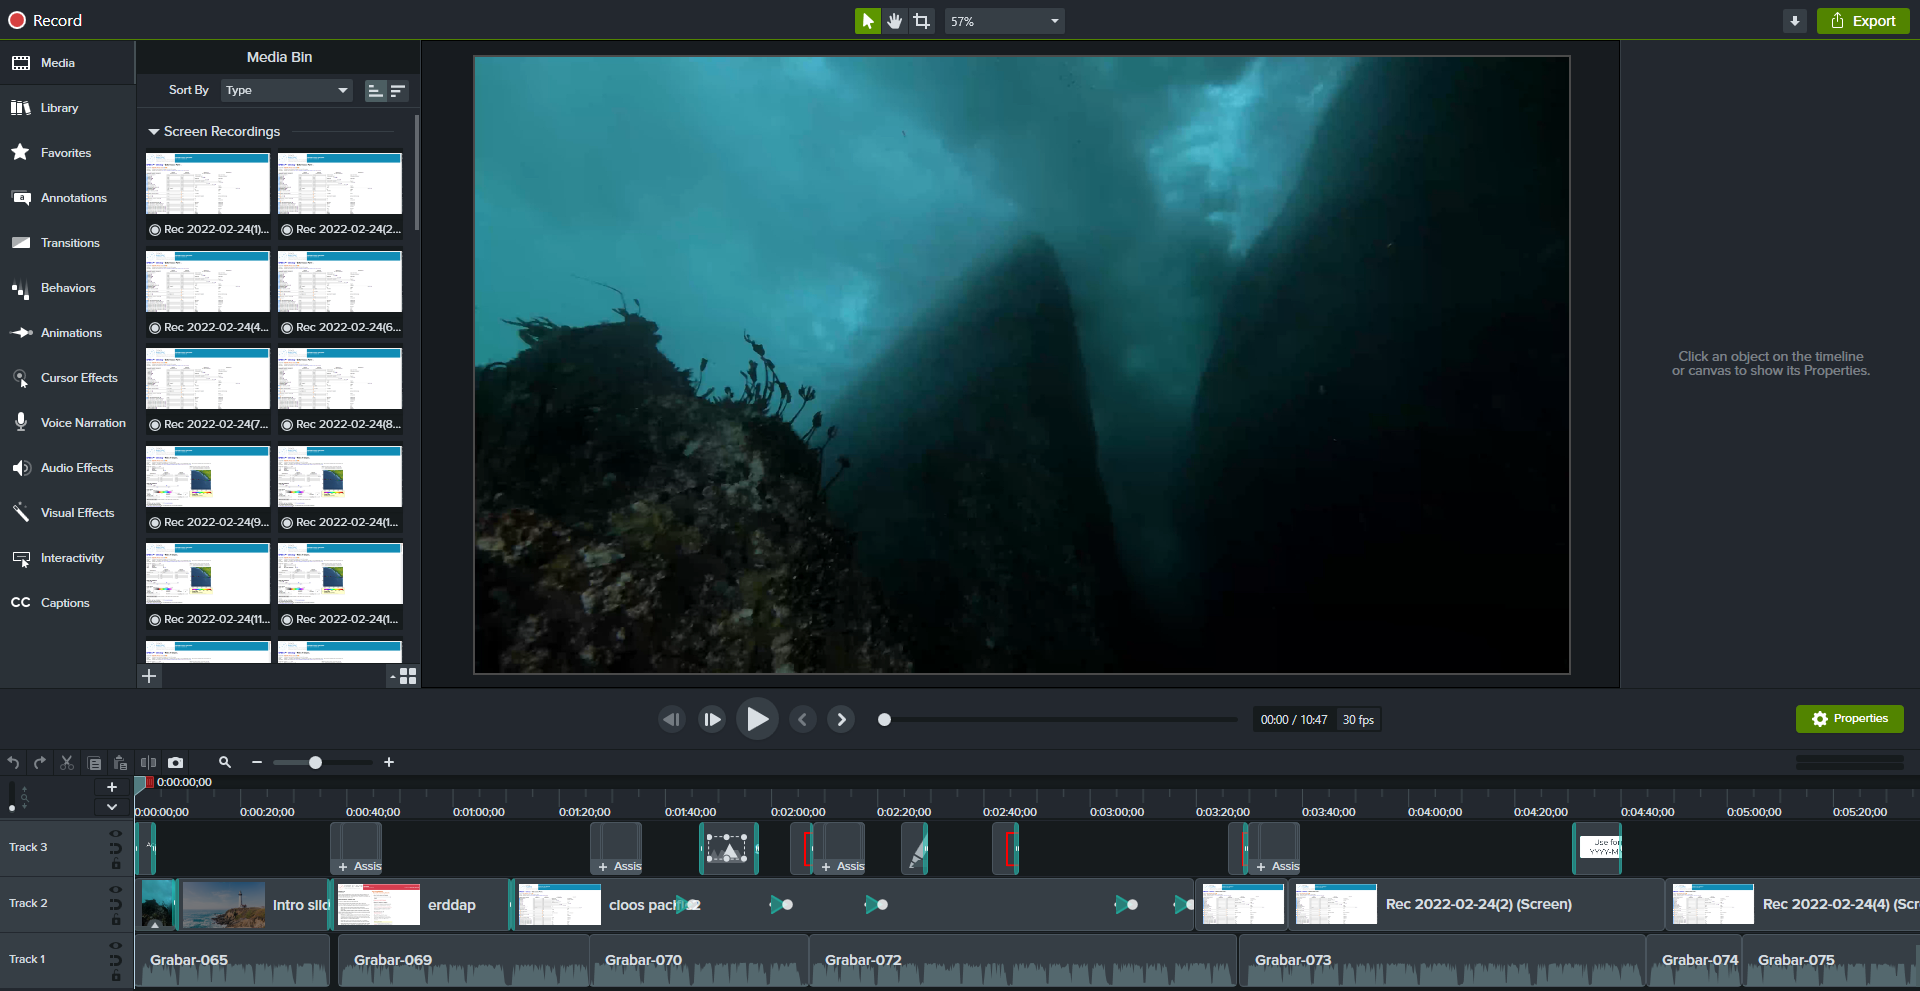Hide Track 3 using eye icon
The height and width of the screenshot is (991, 1920).
click(x=116, y=833)
